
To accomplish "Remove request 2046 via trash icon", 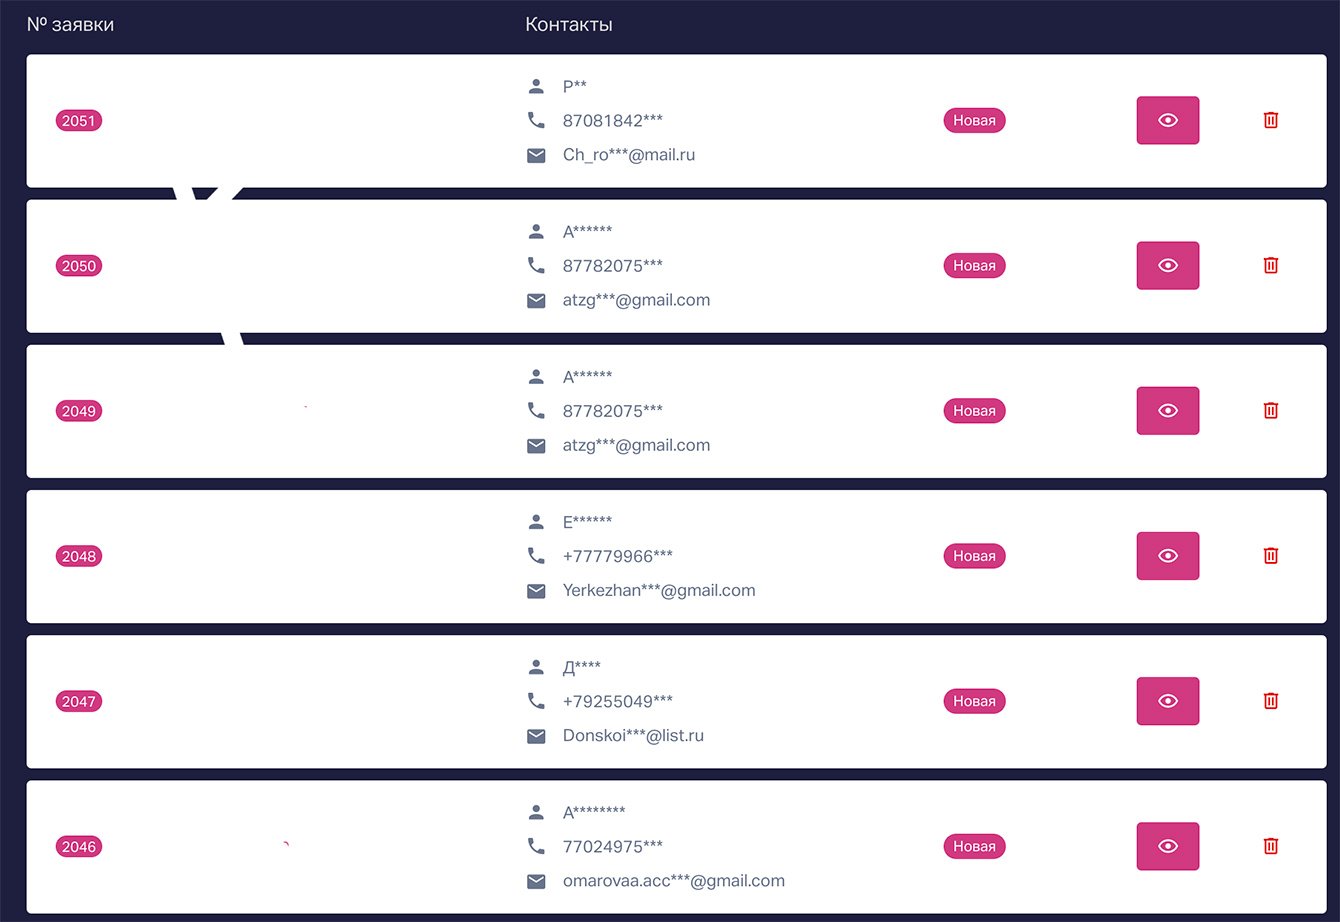I will tap(1270, 846).
